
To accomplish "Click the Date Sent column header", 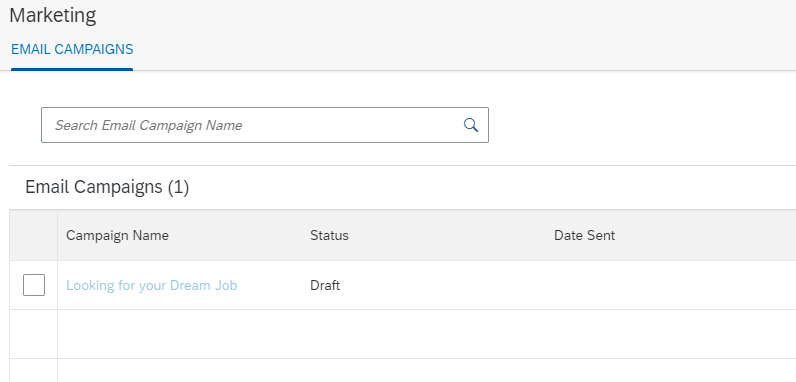I will click(x=584, y=235).
